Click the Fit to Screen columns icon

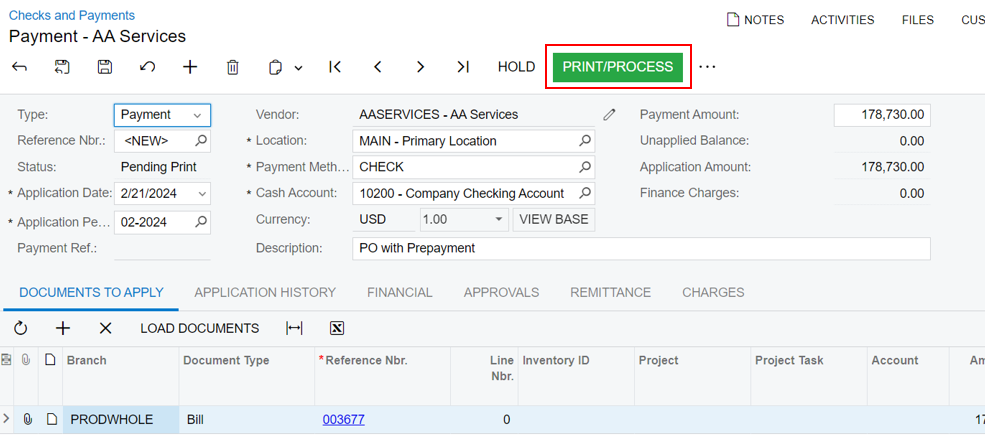click(x=294, y=328)
